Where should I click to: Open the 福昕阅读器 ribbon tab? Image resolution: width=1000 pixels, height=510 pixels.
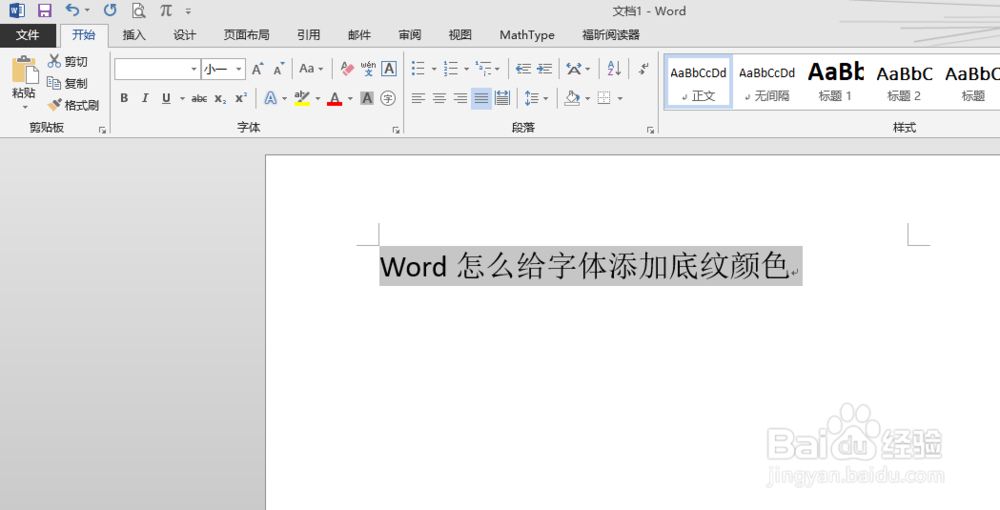(x=610, y=35)
